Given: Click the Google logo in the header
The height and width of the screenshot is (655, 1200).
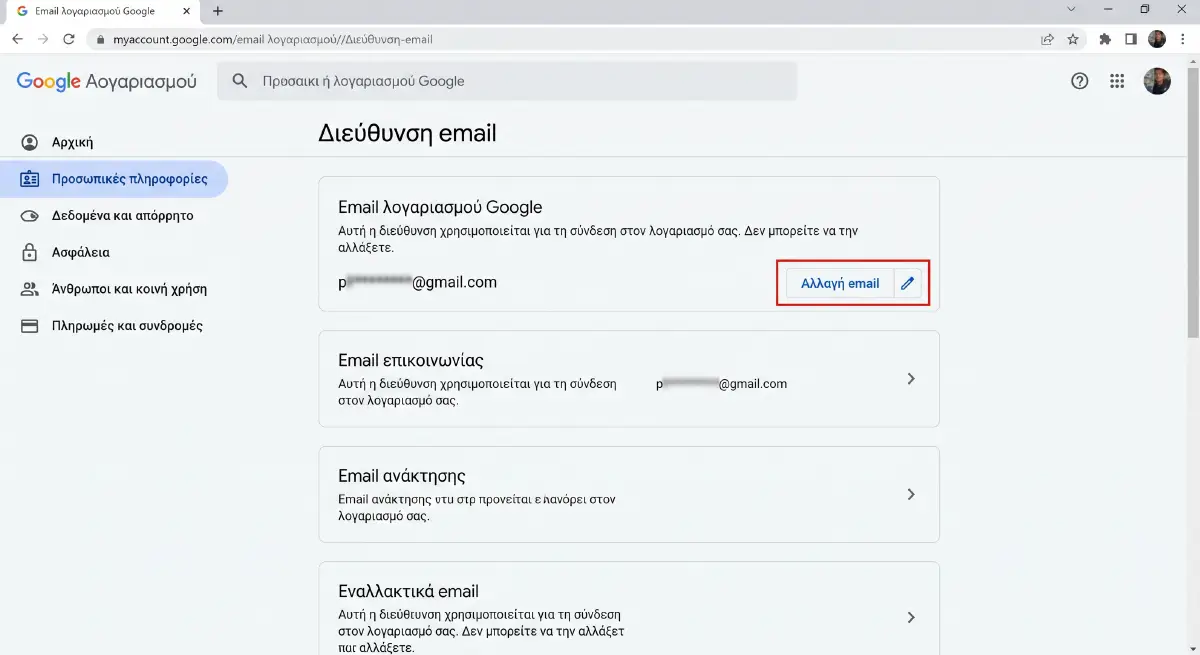Looking at the screenshot, I should 48,82.
